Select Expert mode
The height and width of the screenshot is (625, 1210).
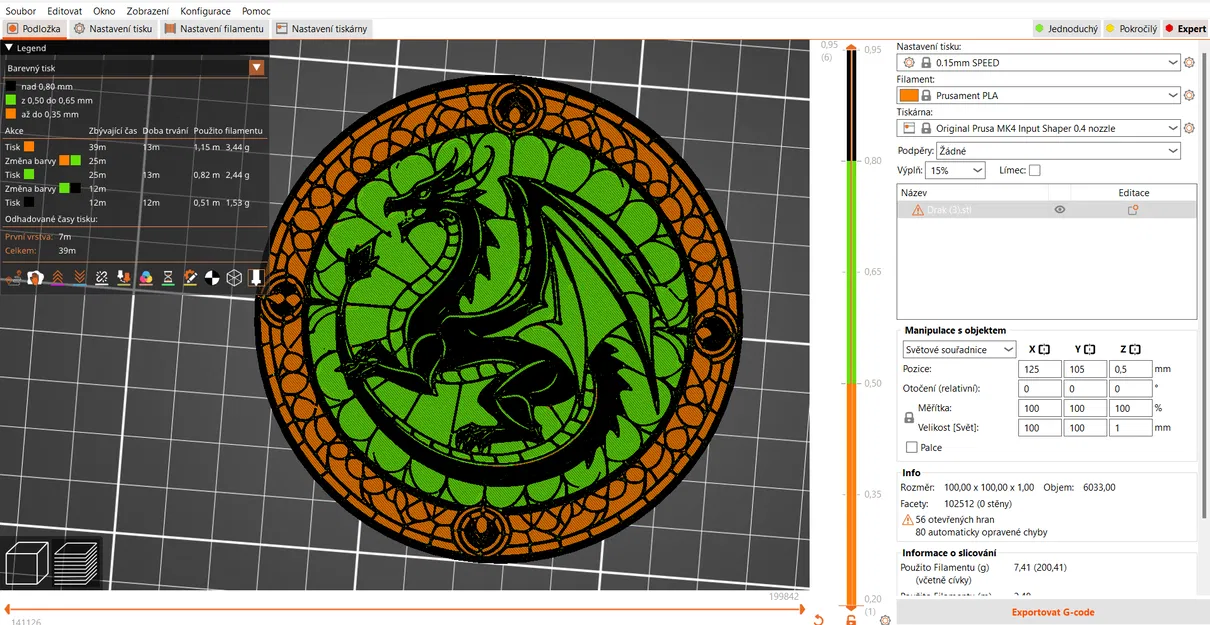tap(1185, 29)
